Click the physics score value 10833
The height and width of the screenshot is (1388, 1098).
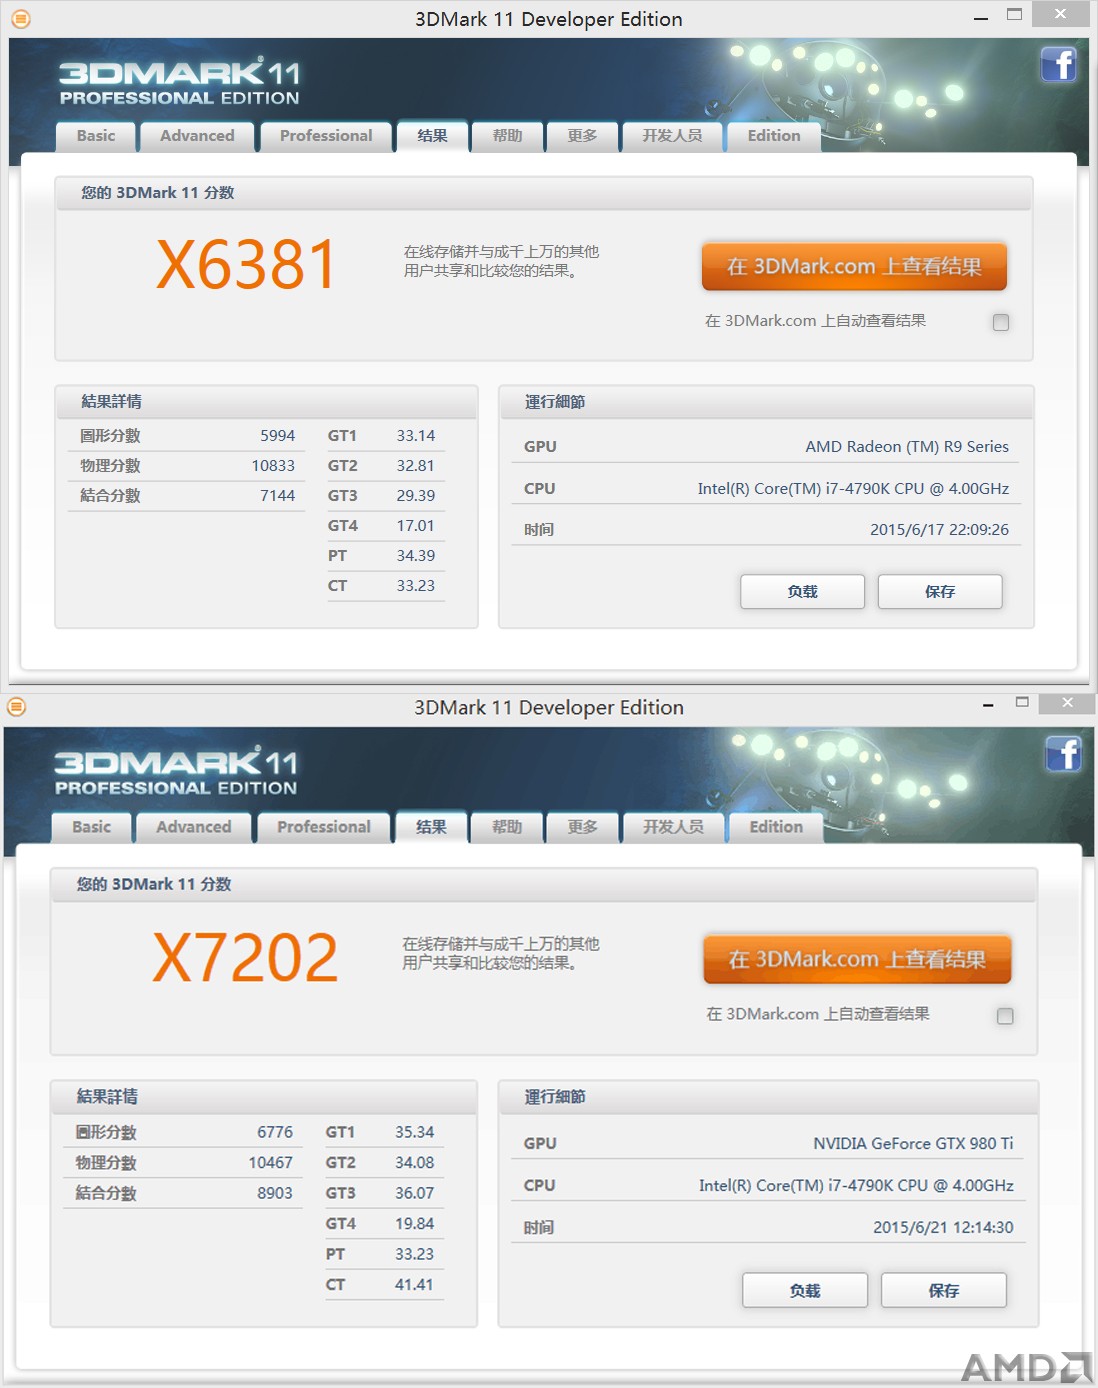pos(273,466)
